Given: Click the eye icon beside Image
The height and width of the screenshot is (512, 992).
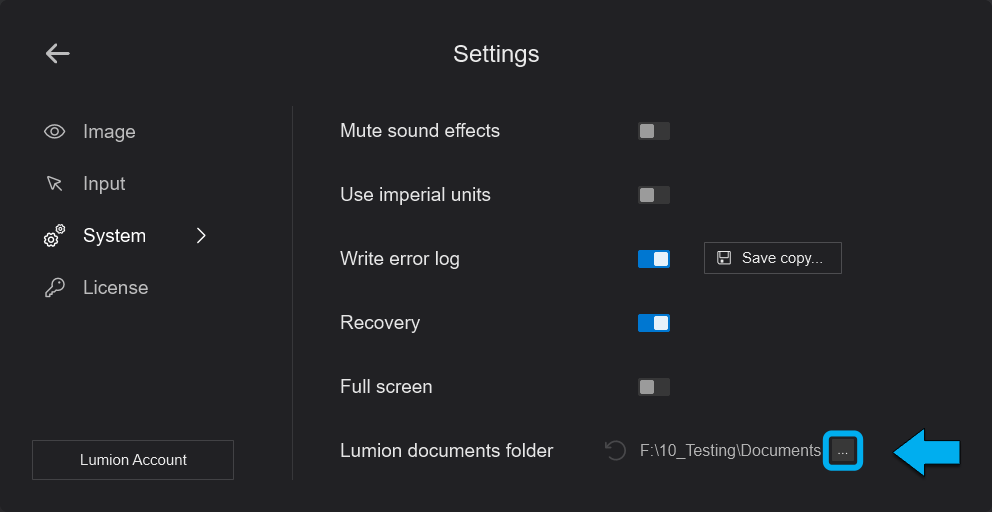Looking at the screenshot, I should 55,132.
